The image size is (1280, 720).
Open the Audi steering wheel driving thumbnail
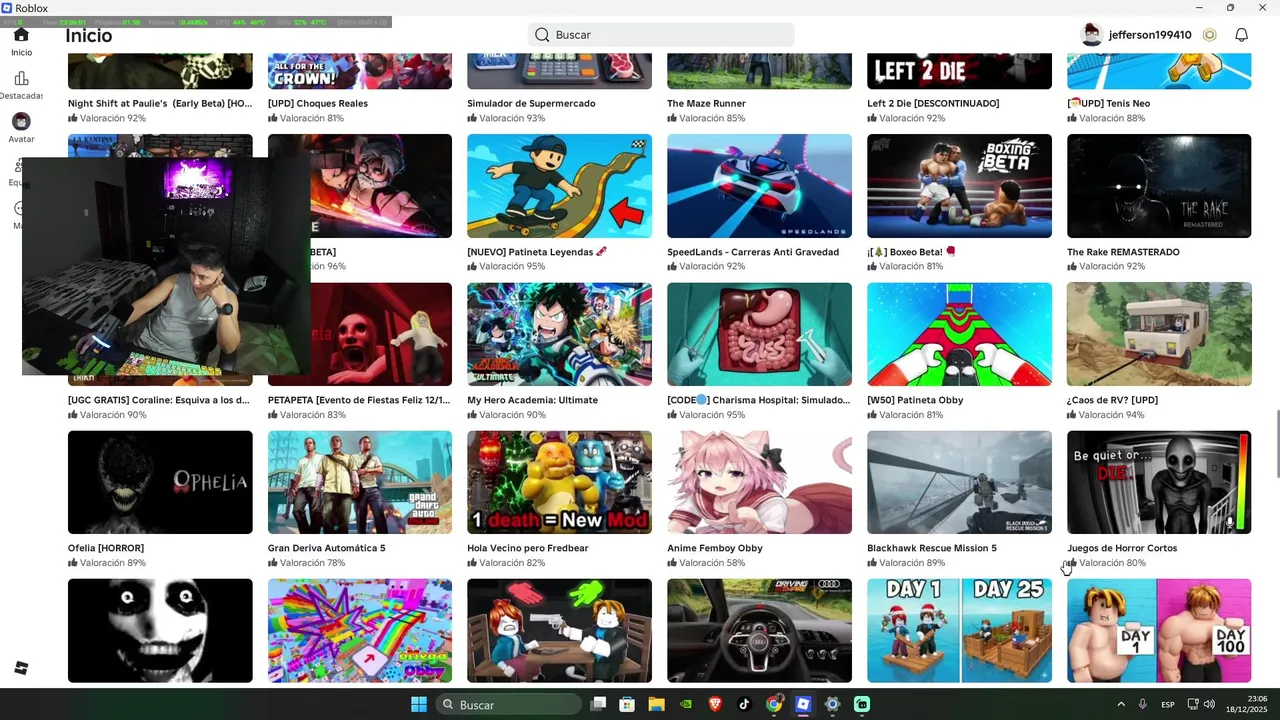(759, 630)
